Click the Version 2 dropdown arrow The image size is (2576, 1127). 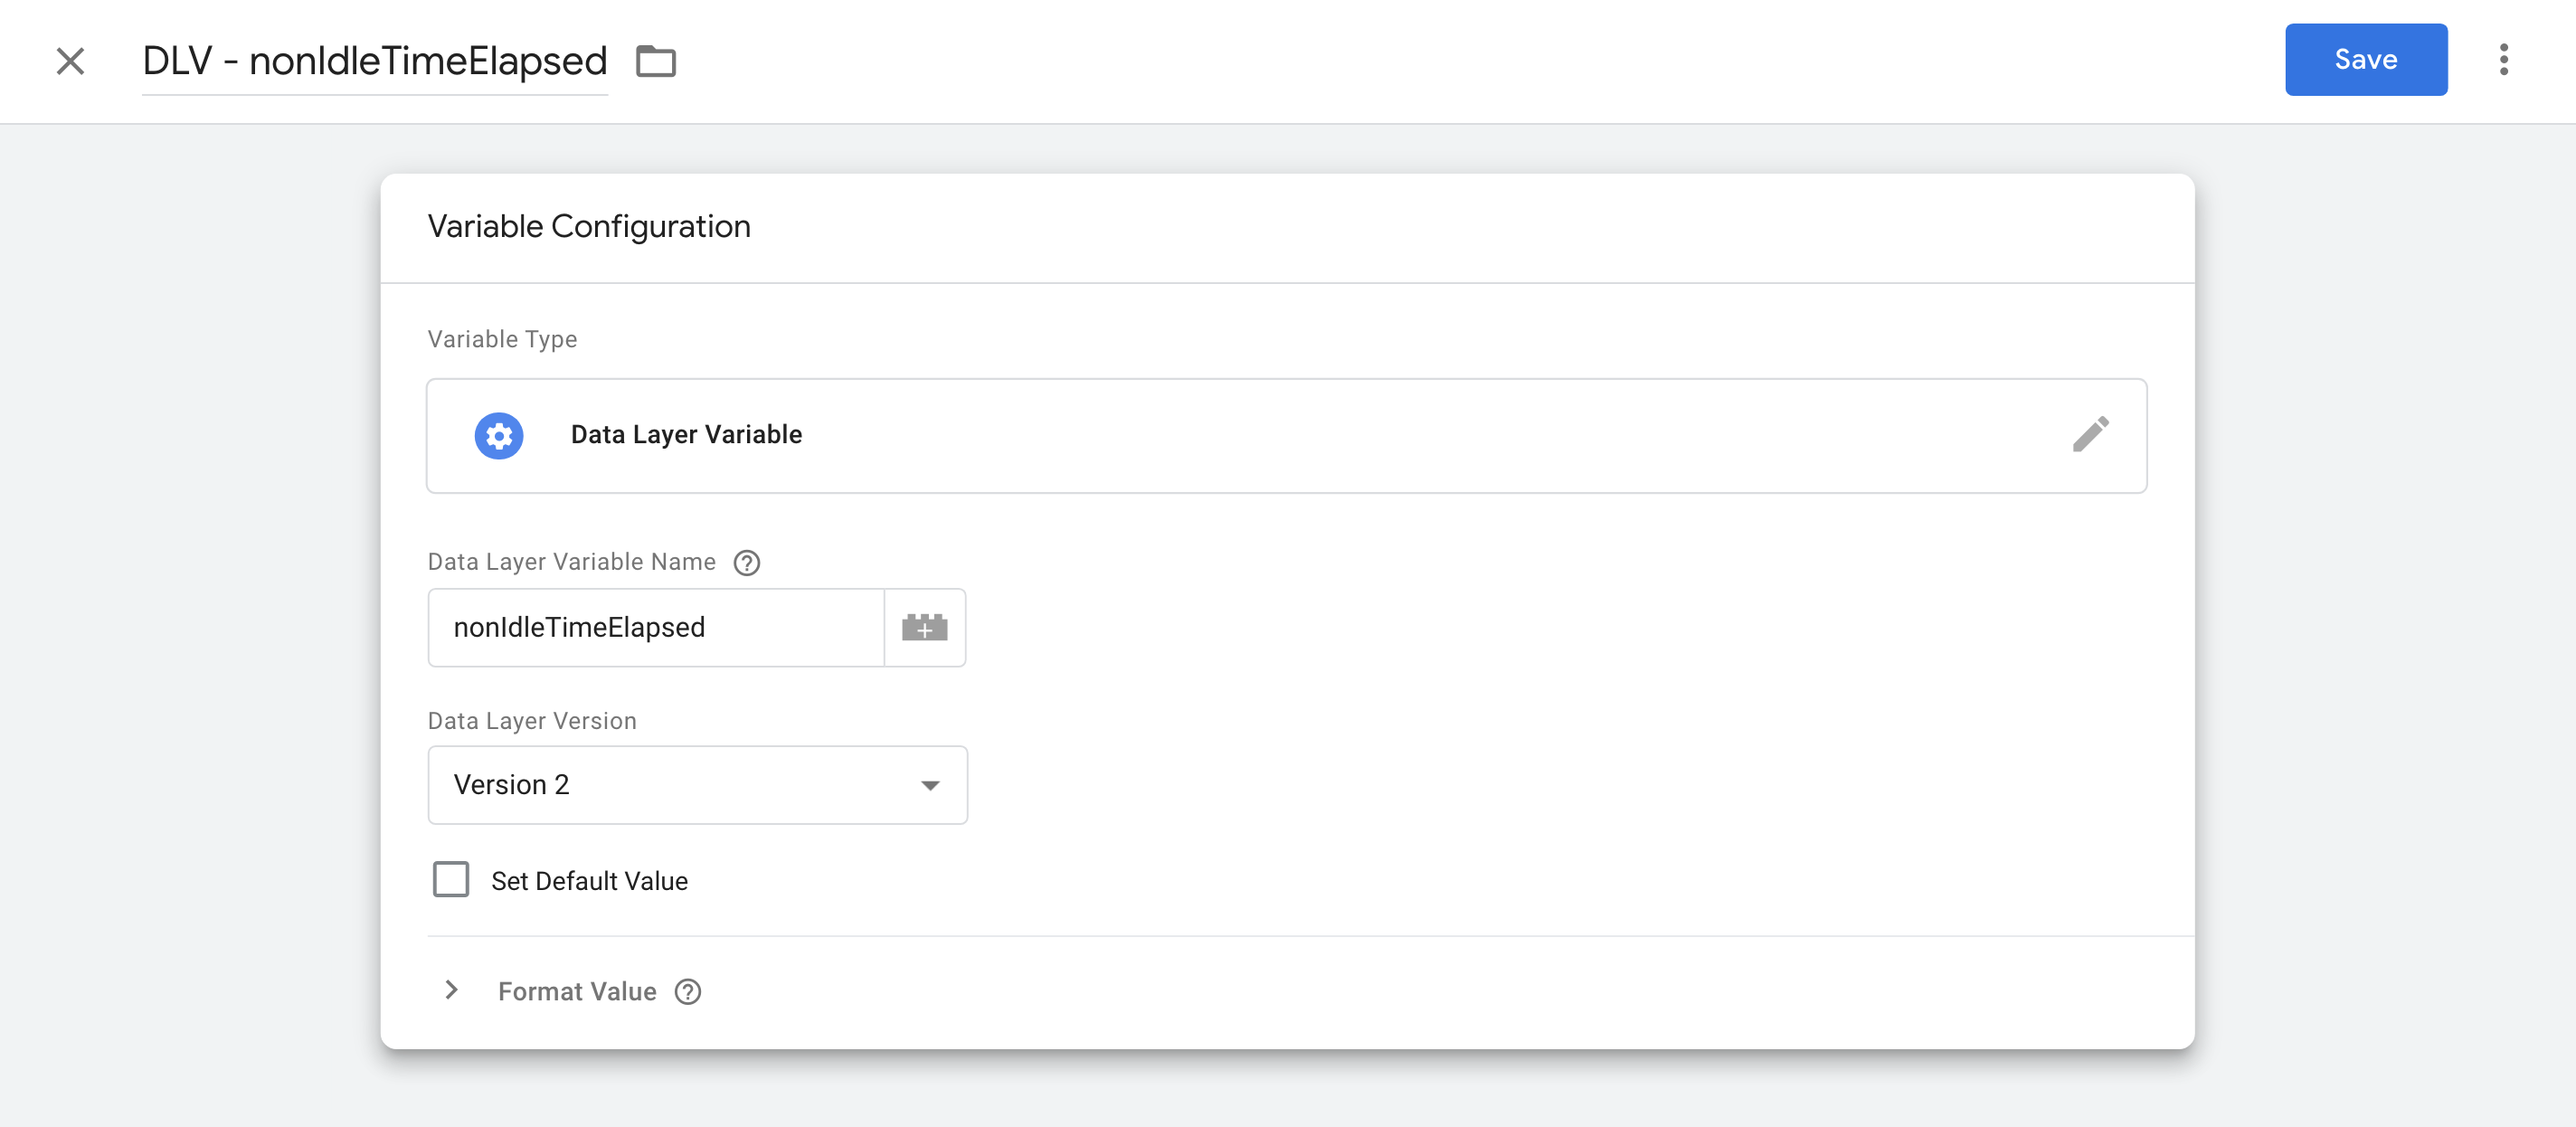(929, 786)
